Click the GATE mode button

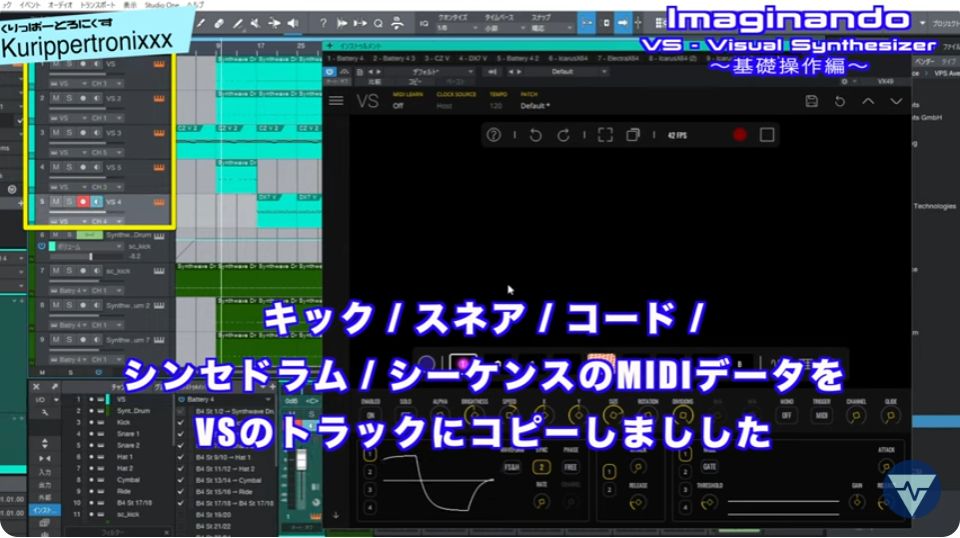[710, 466]
